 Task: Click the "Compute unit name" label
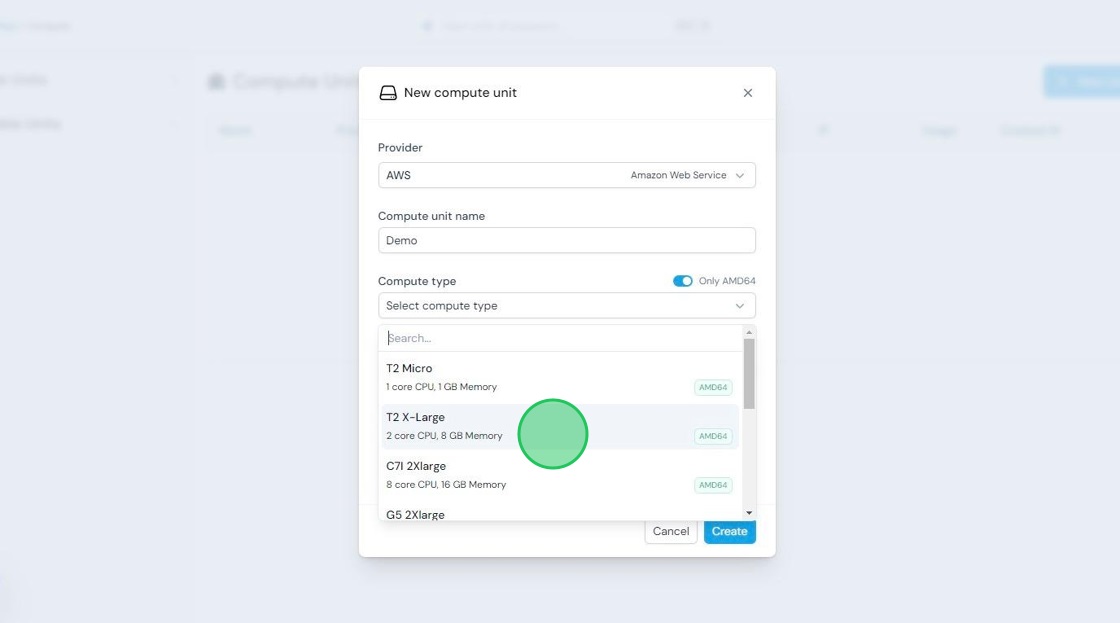pos(431,216)
